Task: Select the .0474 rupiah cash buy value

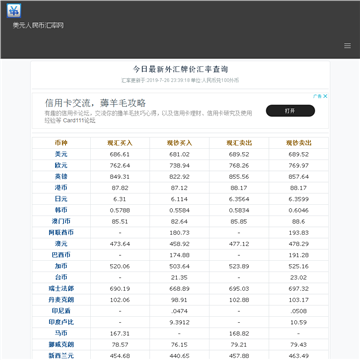Action: [x=179, y=311]
